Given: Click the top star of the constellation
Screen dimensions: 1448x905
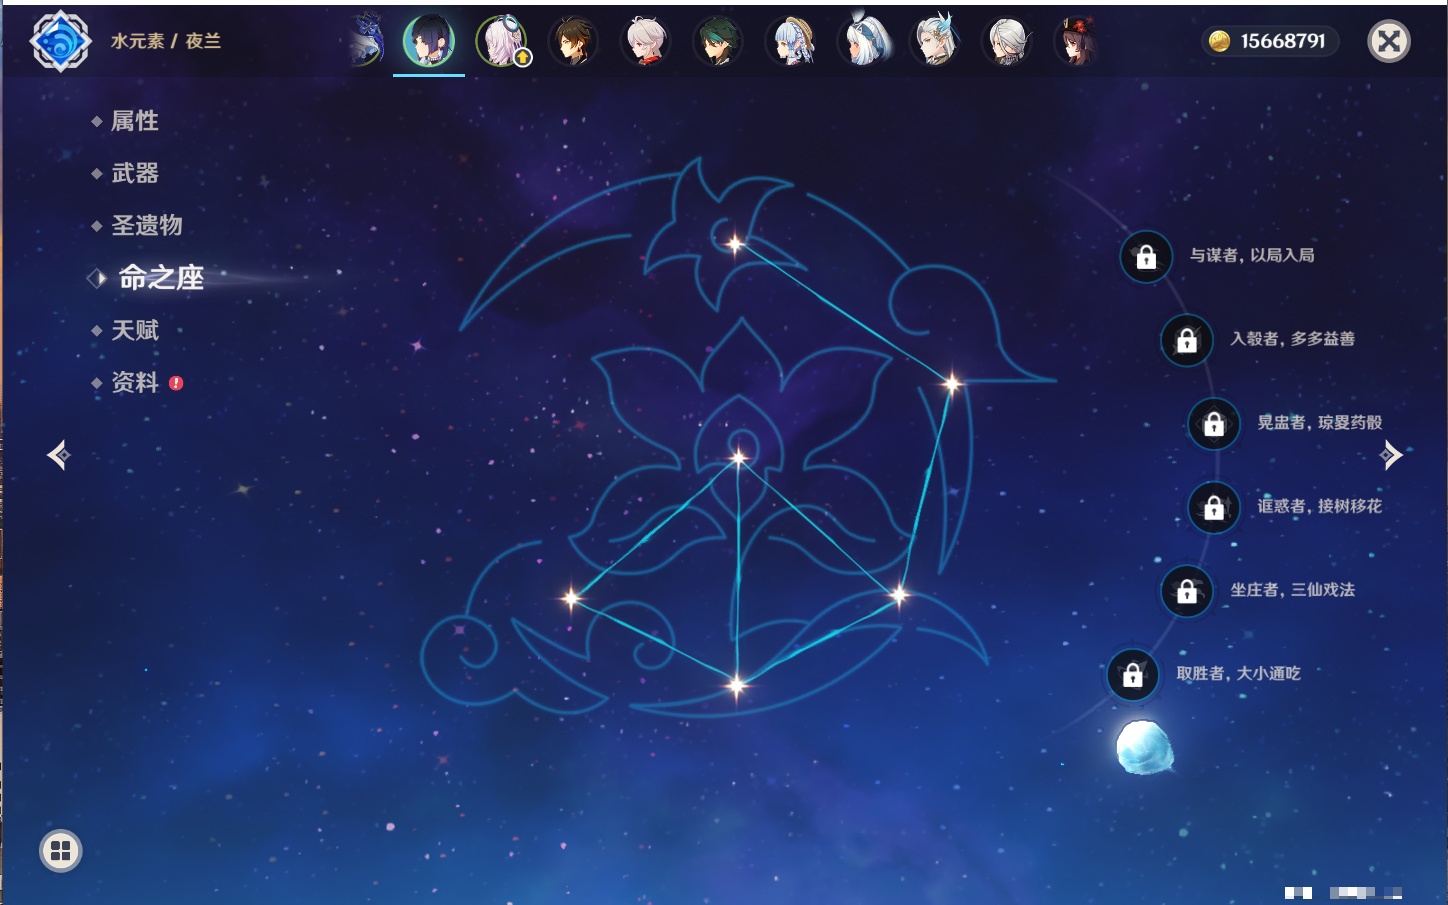Looking at the screenshot, I should [735, 244].
